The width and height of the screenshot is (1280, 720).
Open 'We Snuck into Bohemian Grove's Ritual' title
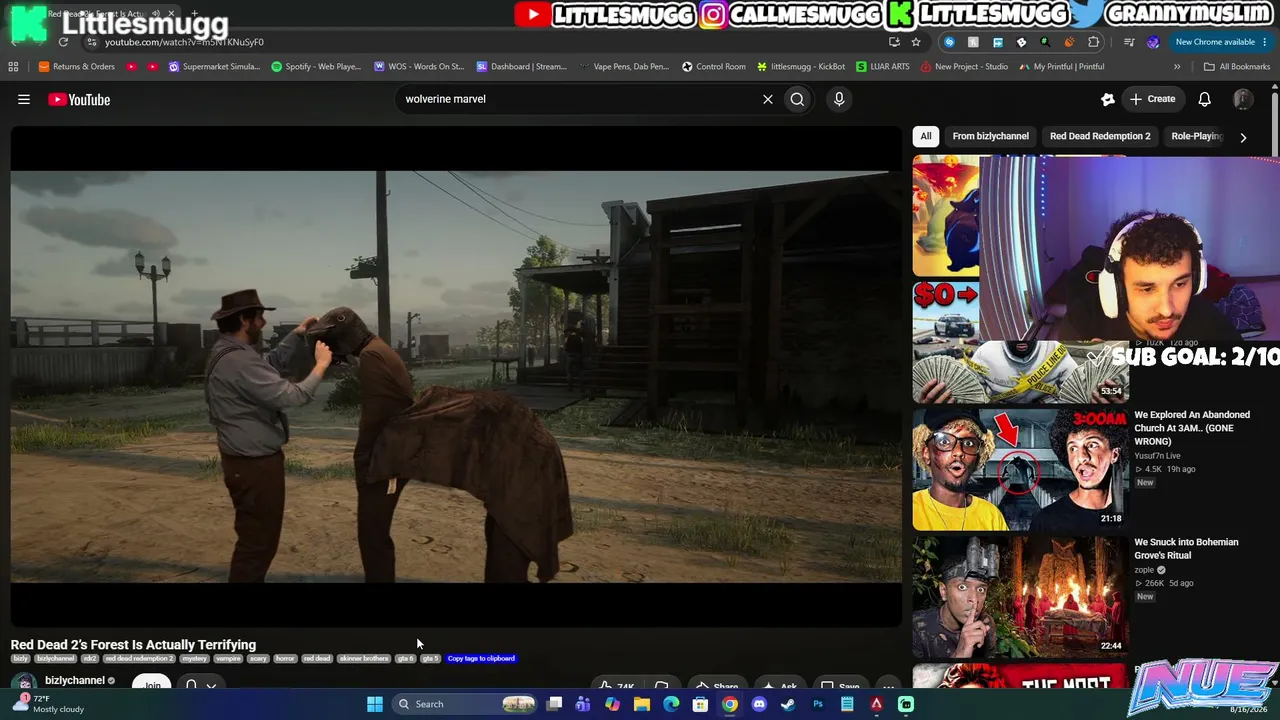(x=1186, y=549)
